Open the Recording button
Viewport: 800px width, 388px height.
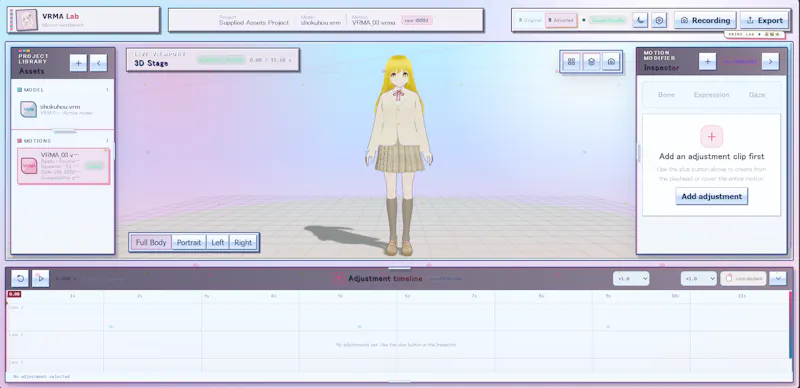[x=705, y=20]
